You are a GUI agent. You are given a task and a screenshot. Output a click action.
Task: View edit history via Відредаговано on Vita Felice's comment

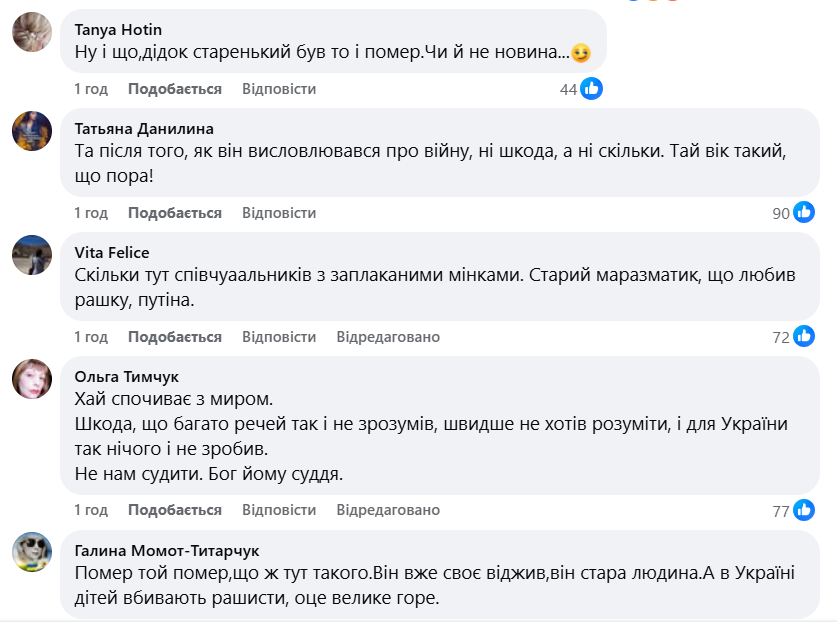click(388, 337)
